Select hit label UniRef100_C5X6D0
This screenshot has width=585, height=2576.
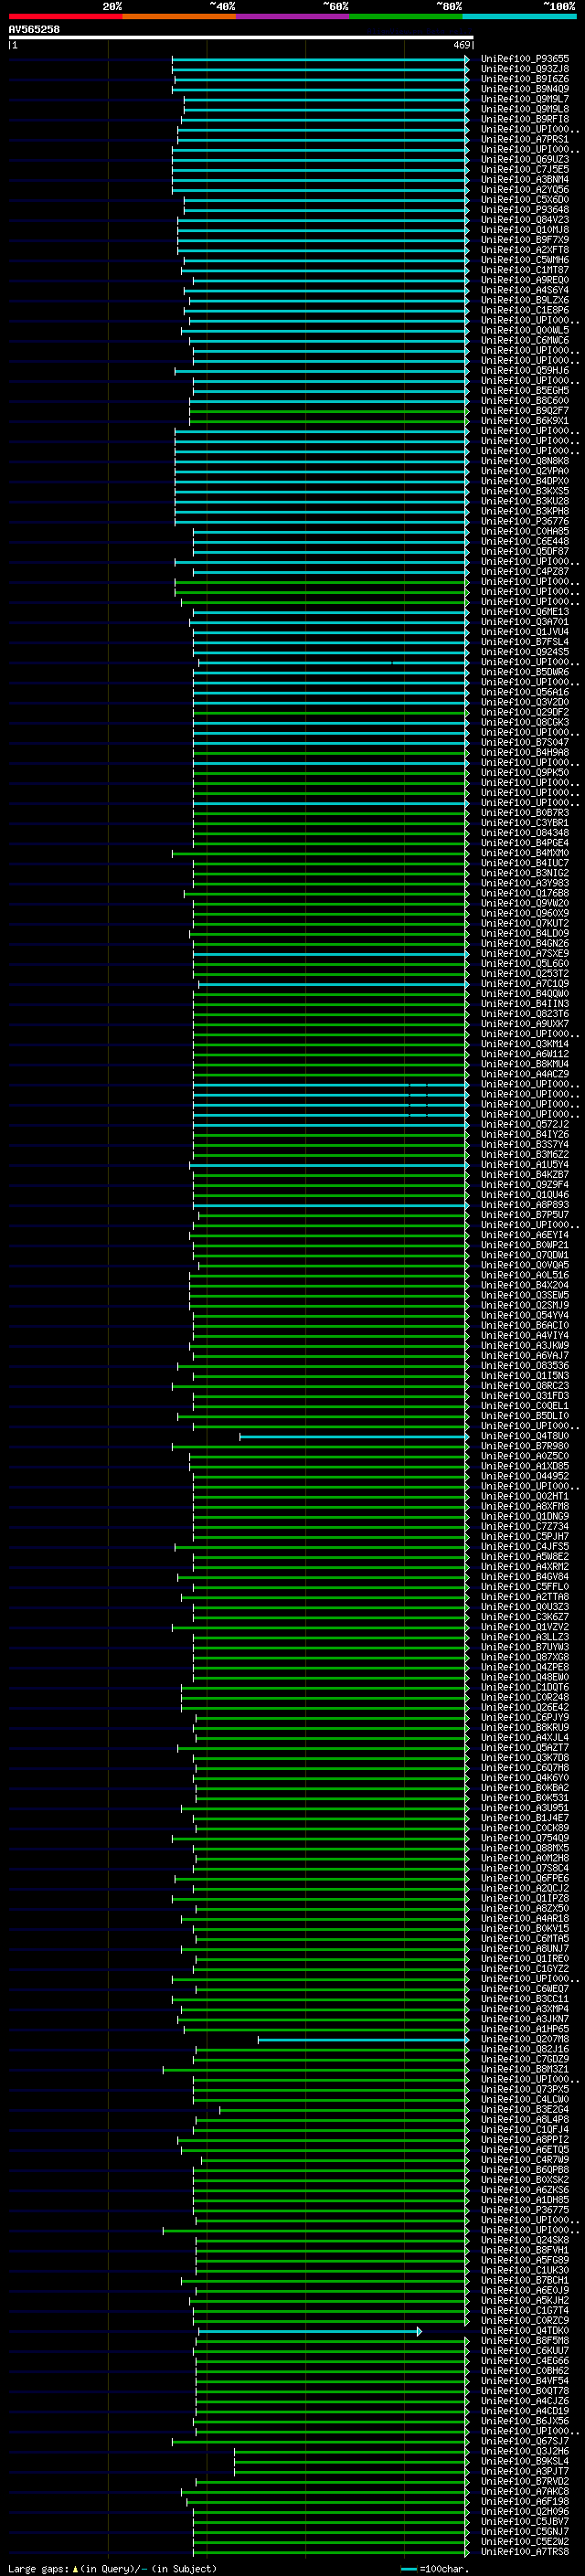525,199
